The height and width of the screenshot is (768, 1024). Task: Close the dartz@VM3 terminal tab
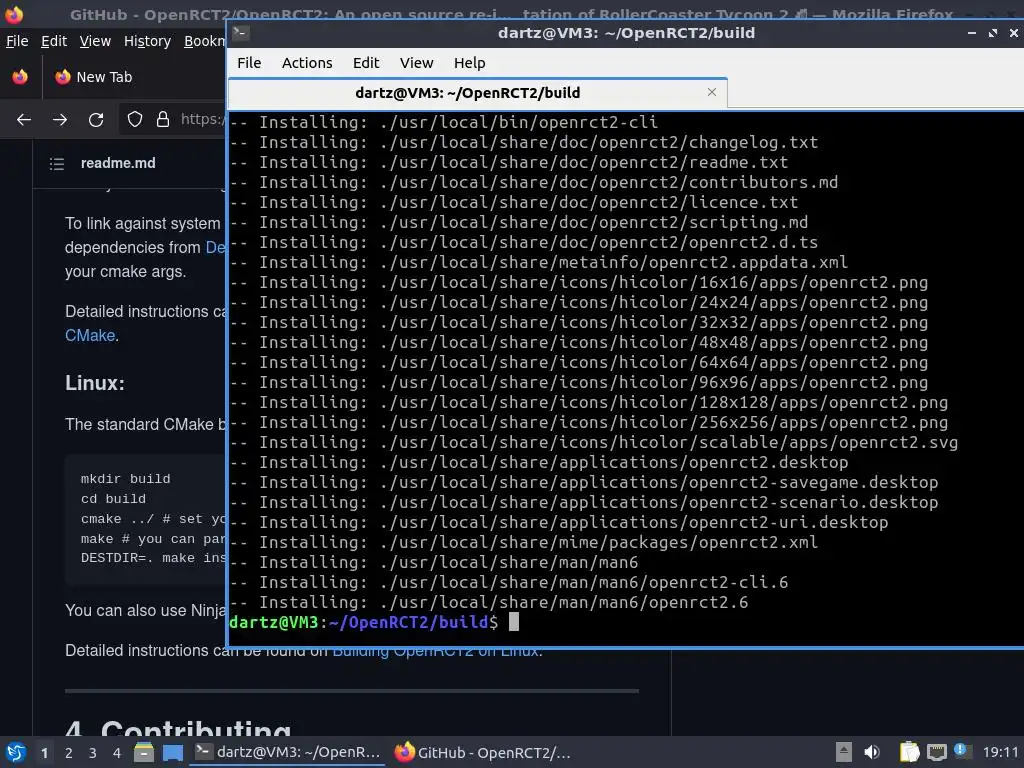712,92
